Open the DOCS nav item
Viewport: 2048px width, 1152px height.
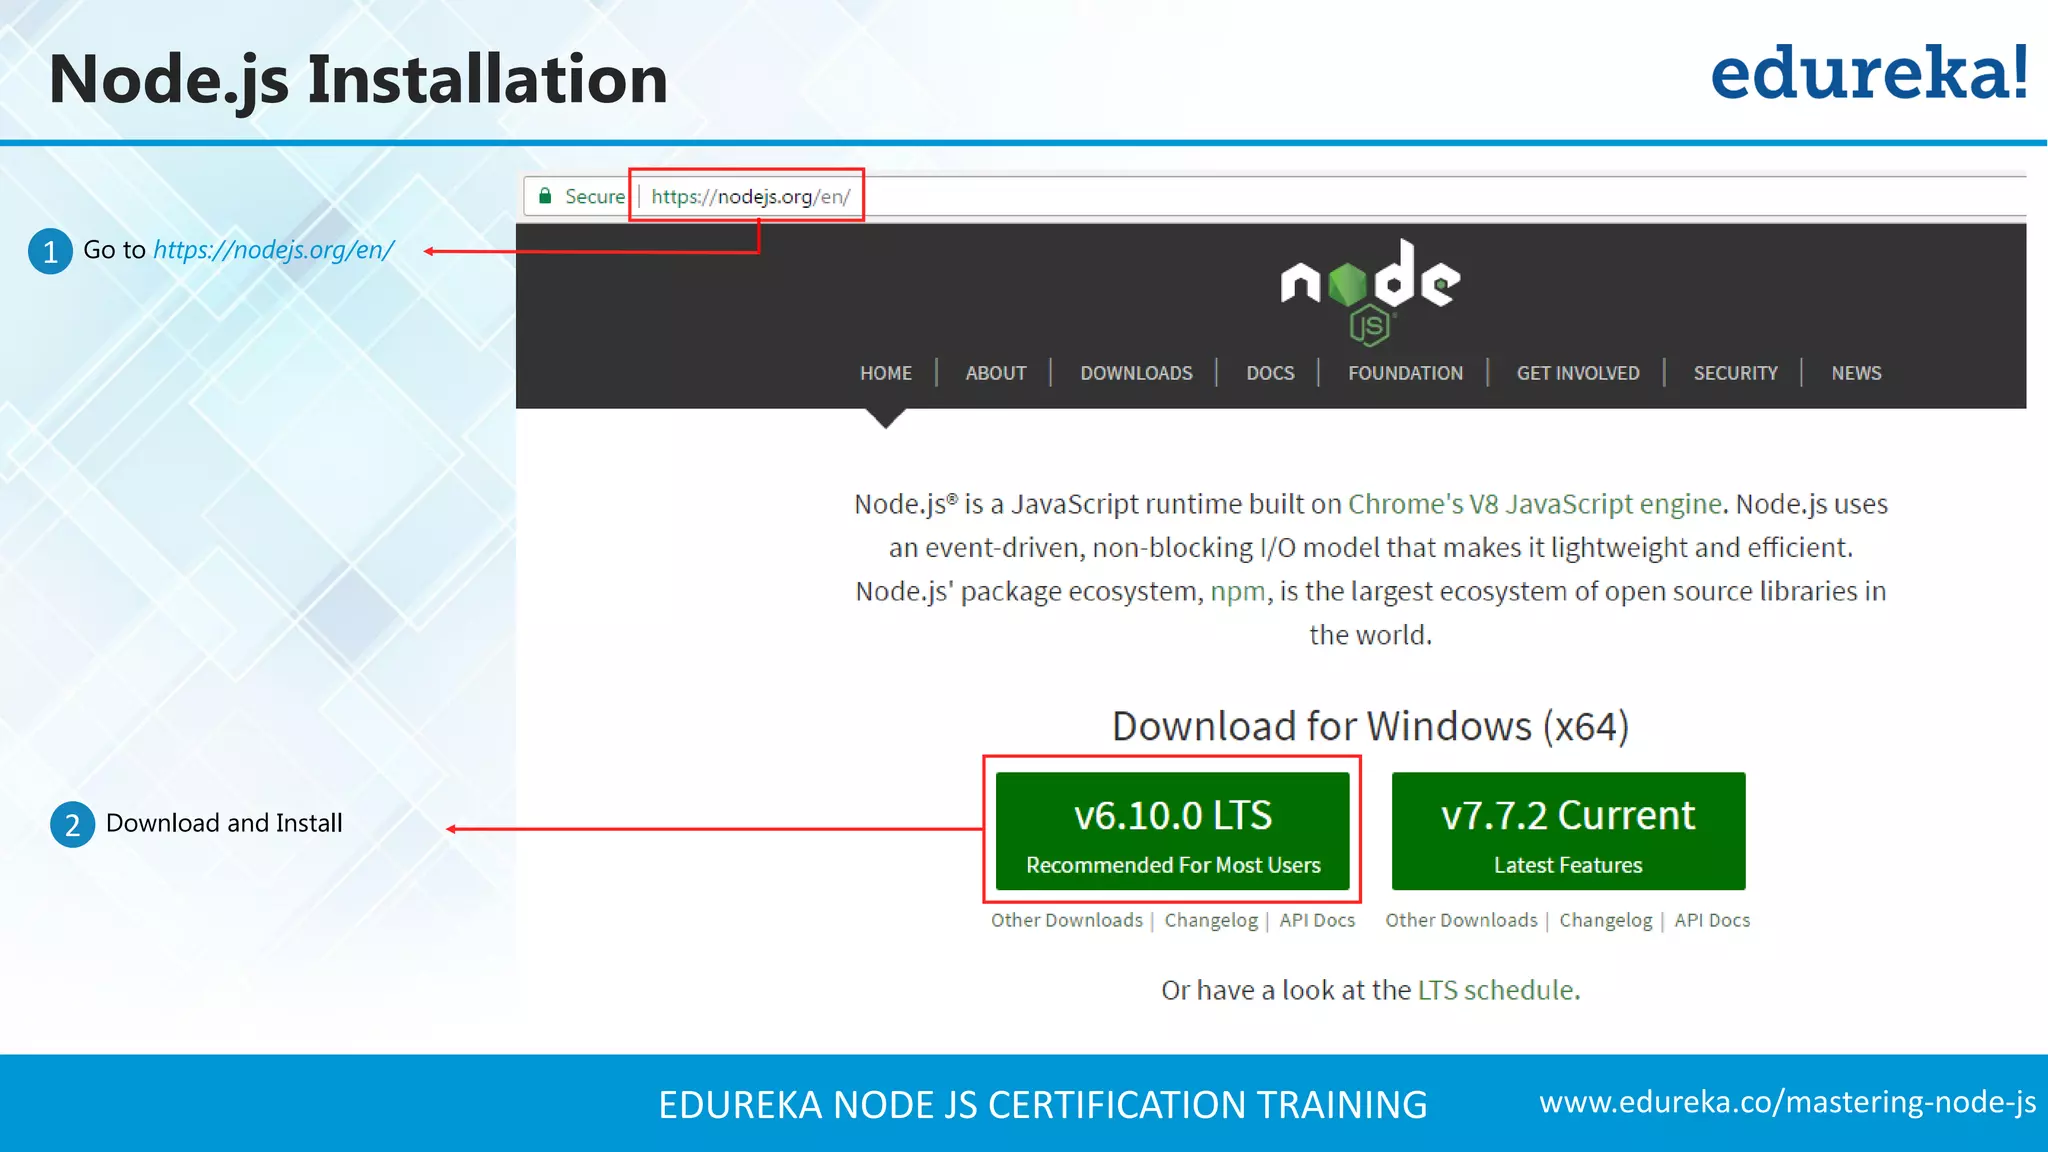pyautogui.click(x=1270, y=373)
